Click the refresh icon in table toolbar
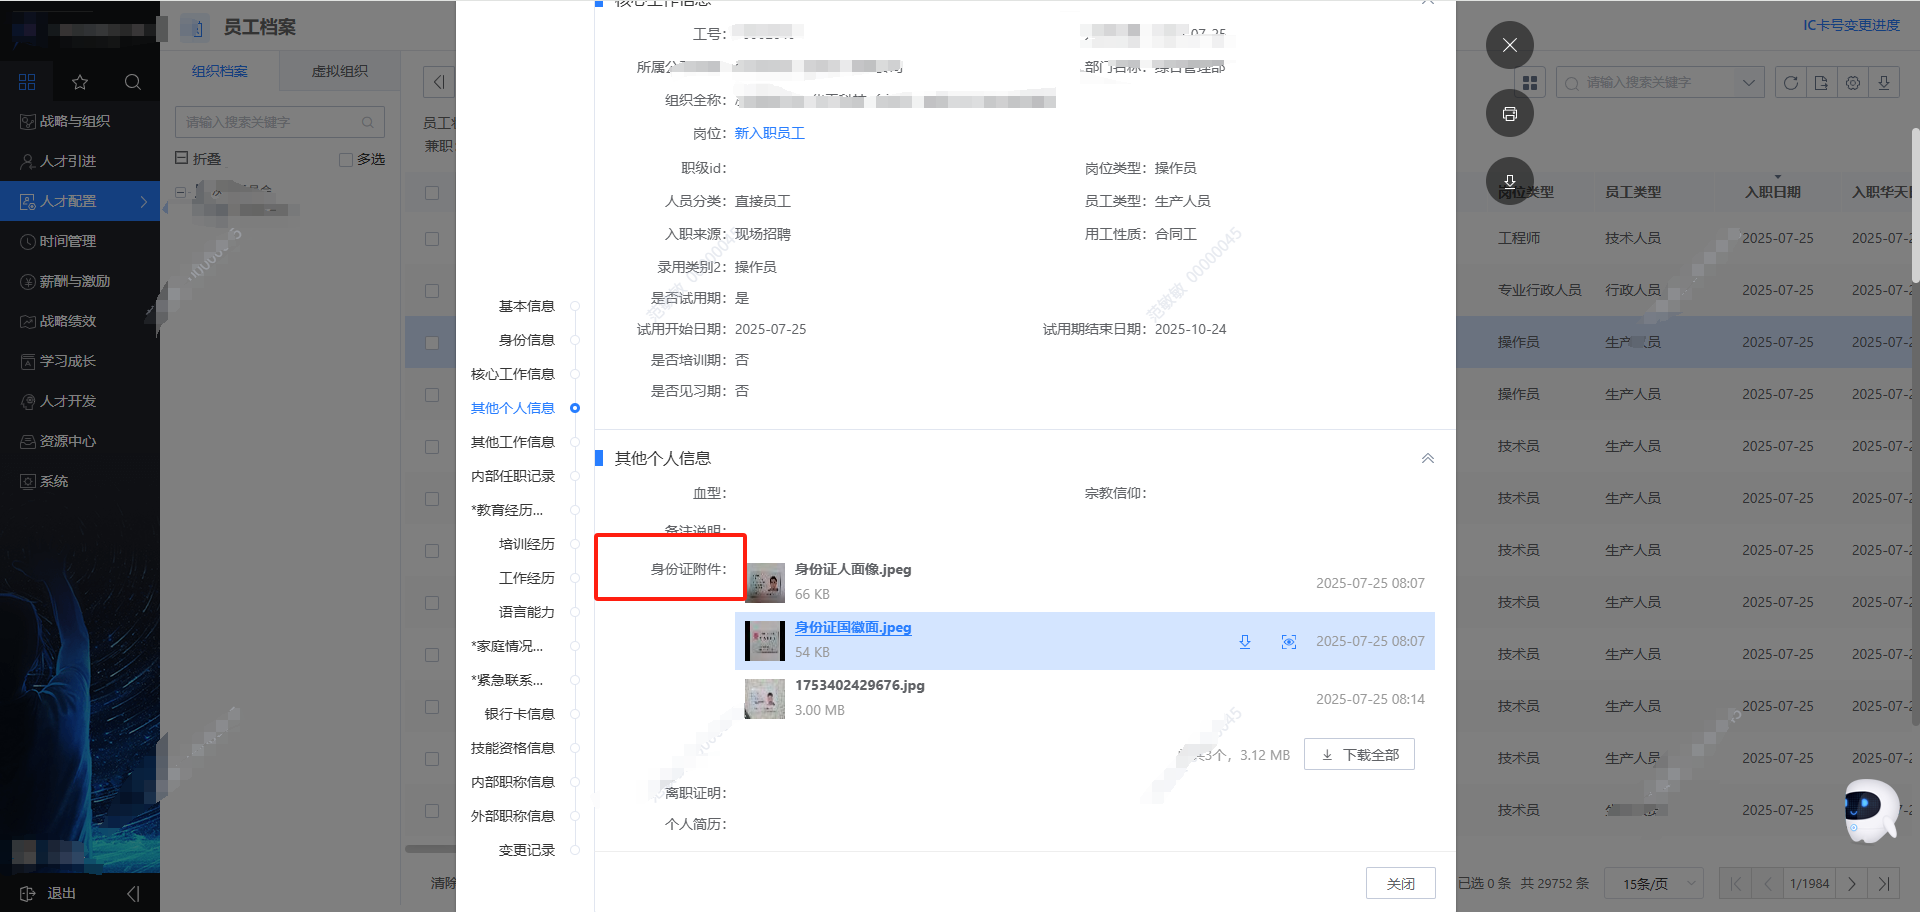This screenshot has width=1920, height=912. pos(1790,83)
